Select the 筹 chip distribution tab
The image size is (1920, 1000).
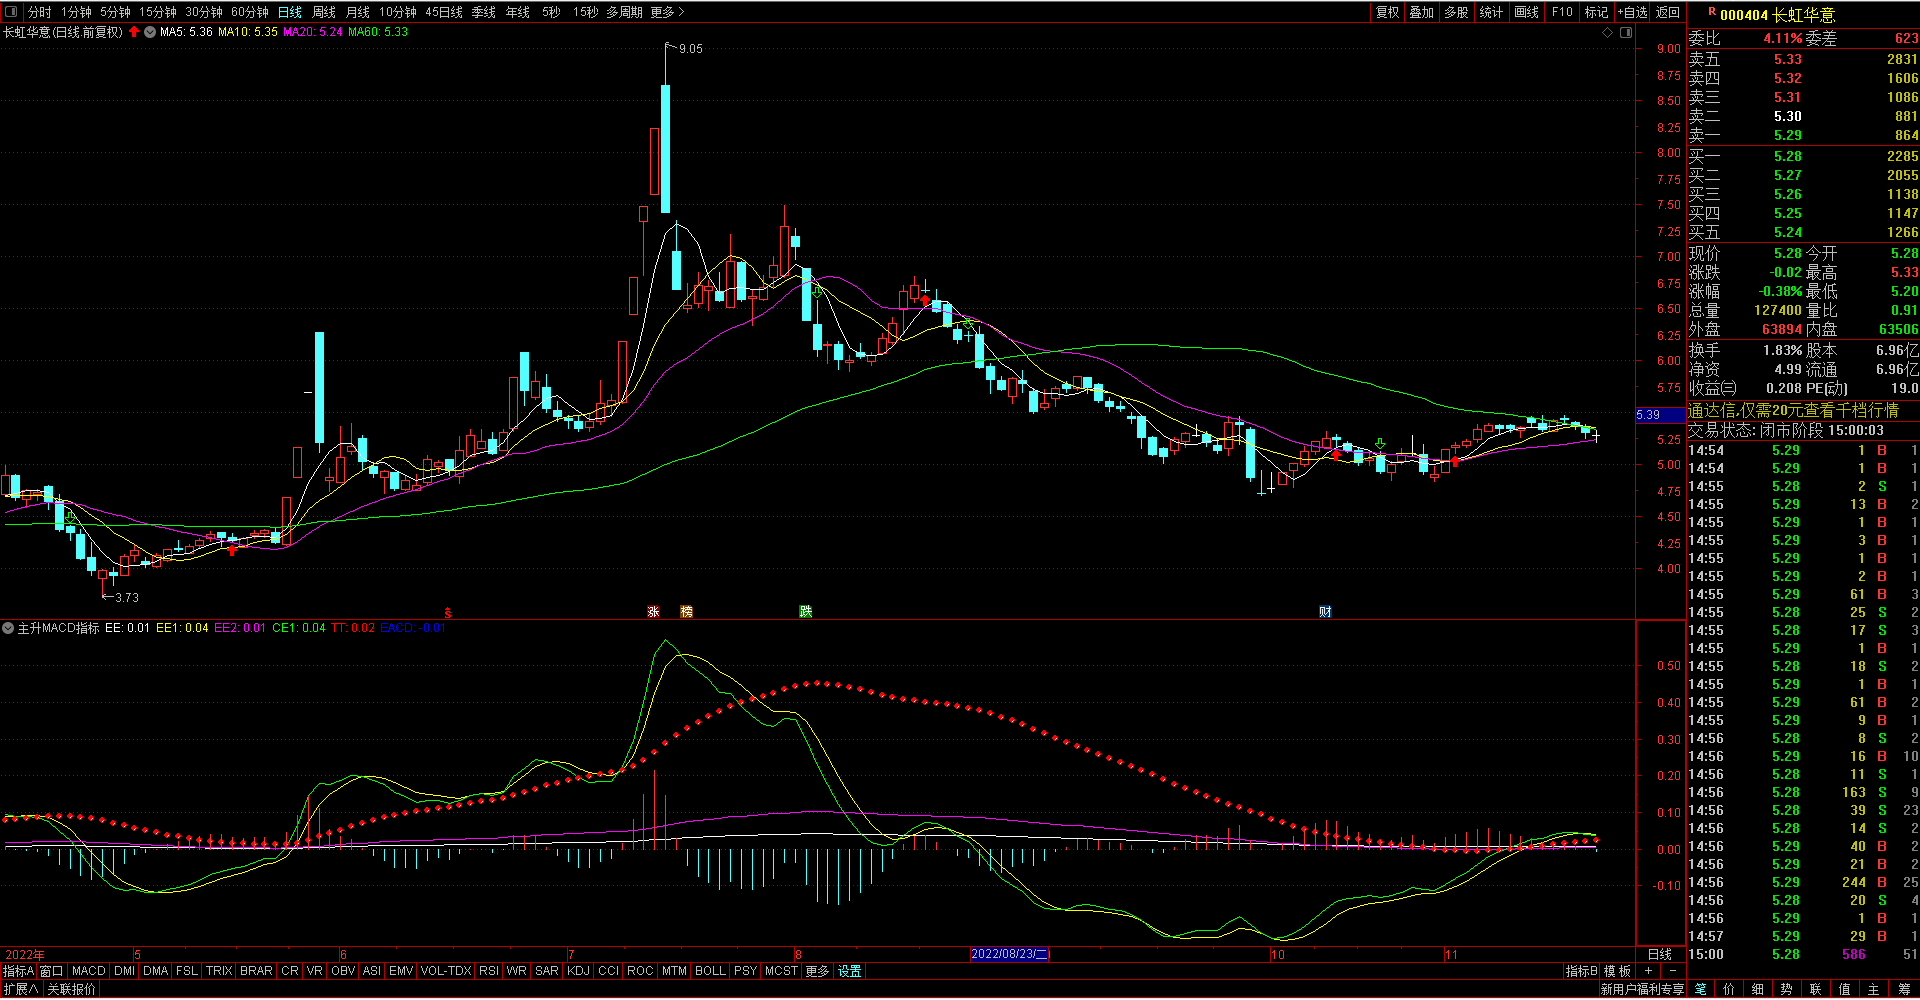click(1904, 989)
